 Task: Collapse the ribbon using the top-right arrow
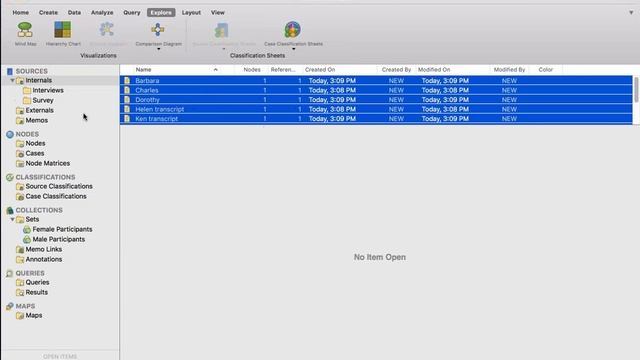tap(631, 13)
